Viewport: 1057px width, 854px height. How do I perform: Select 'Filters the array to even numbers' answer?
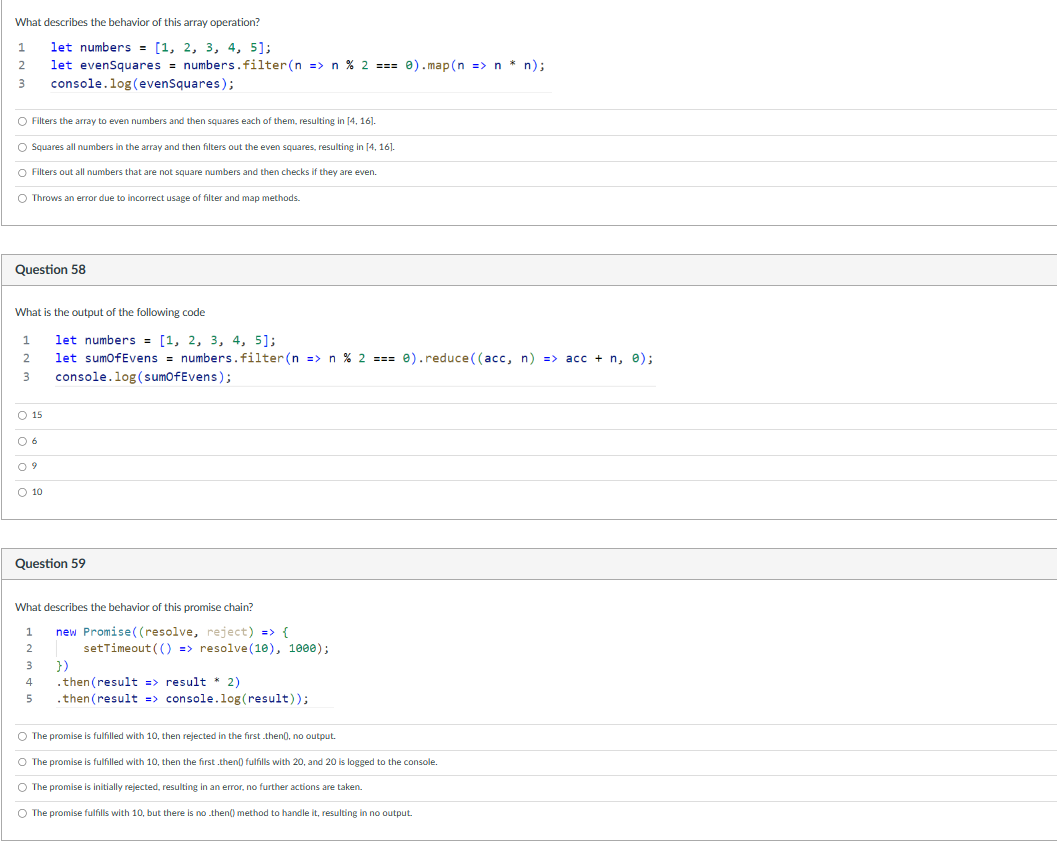(x=22, y=121)
